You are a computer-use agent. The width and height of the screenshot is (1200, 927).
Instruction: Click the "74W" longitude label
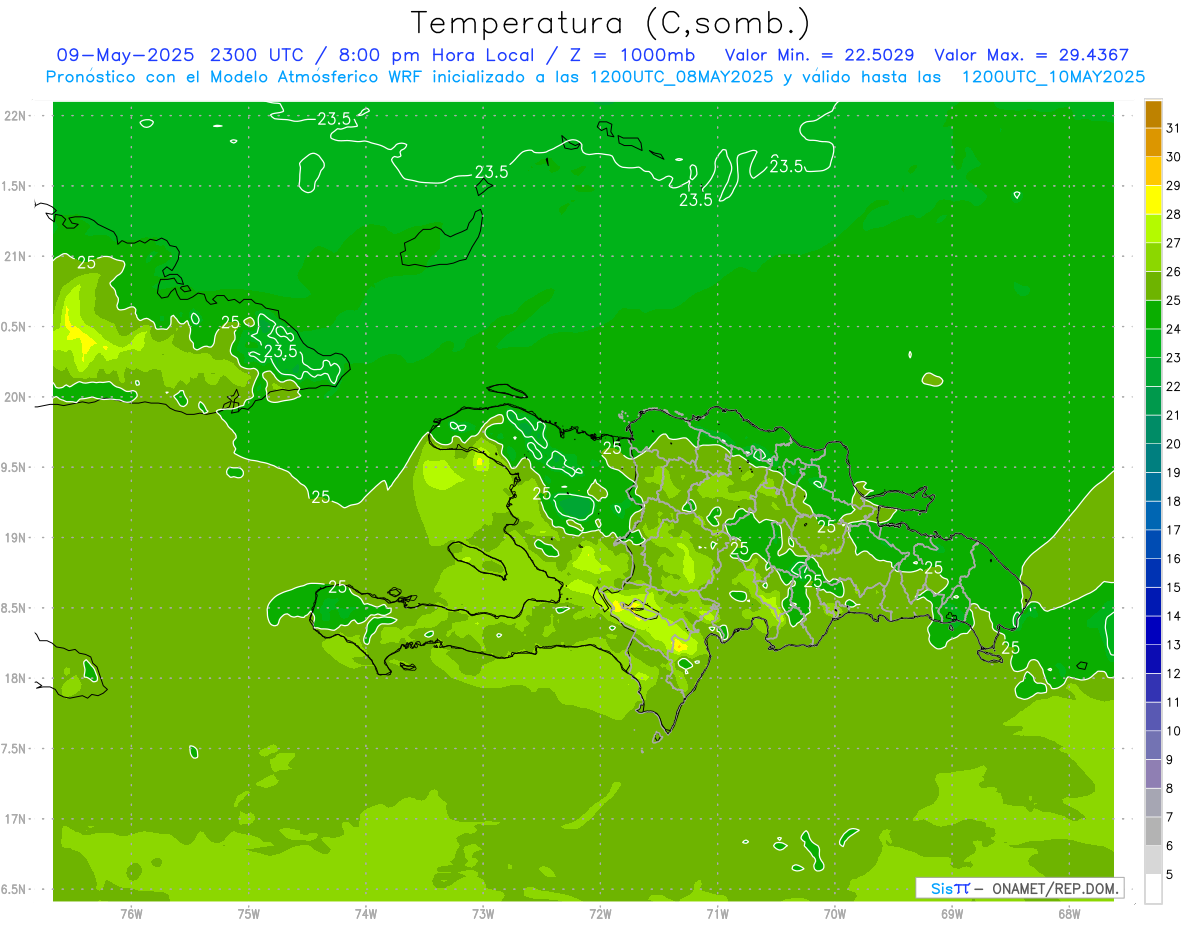pyautogui.click(x=366, y=914)
